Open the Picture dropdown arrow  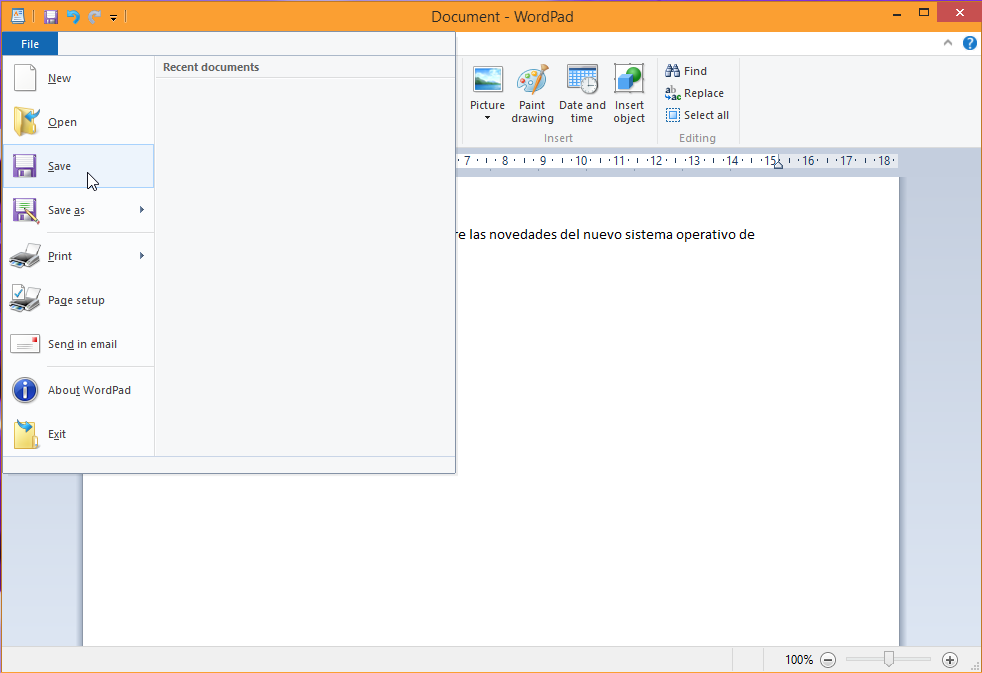click(x=487, y=118)
